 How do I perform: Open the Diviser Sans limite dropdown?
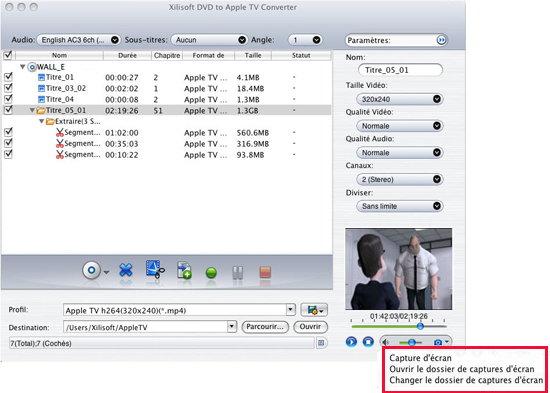400,206
